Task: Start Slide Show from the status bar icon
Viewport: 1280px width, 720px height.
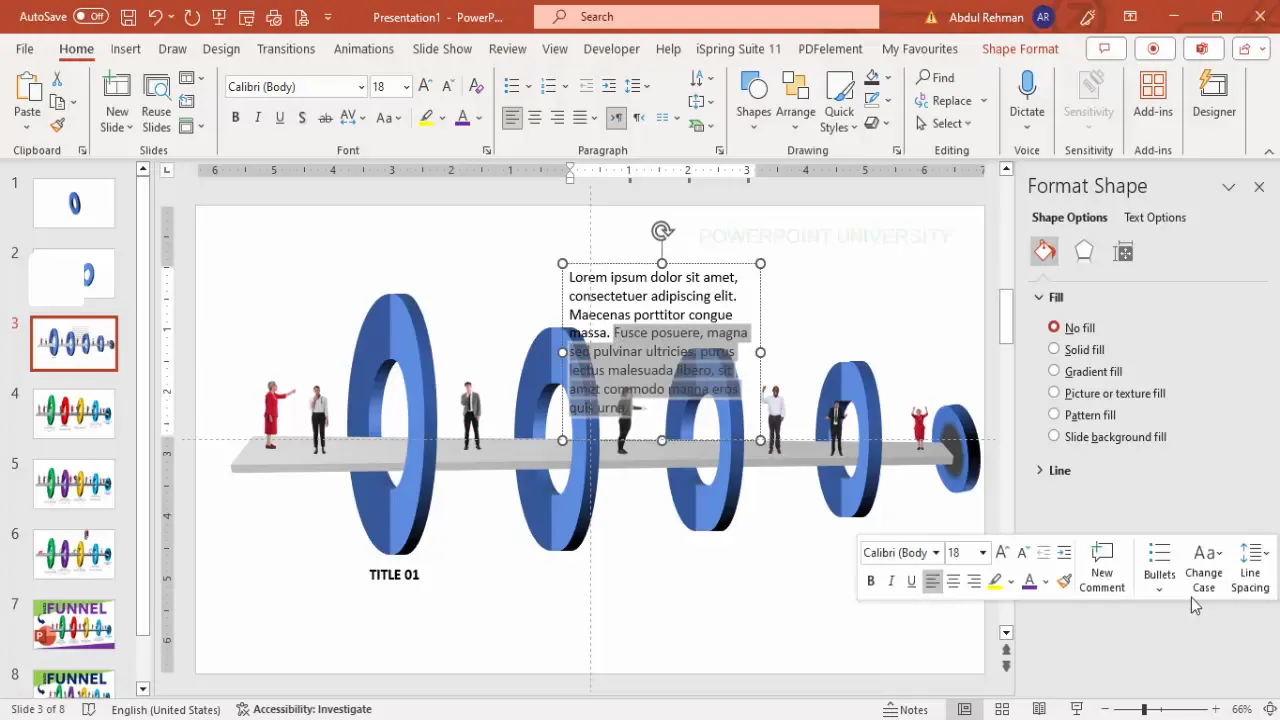Action: pyautogui.click(x=1077, y=709)
